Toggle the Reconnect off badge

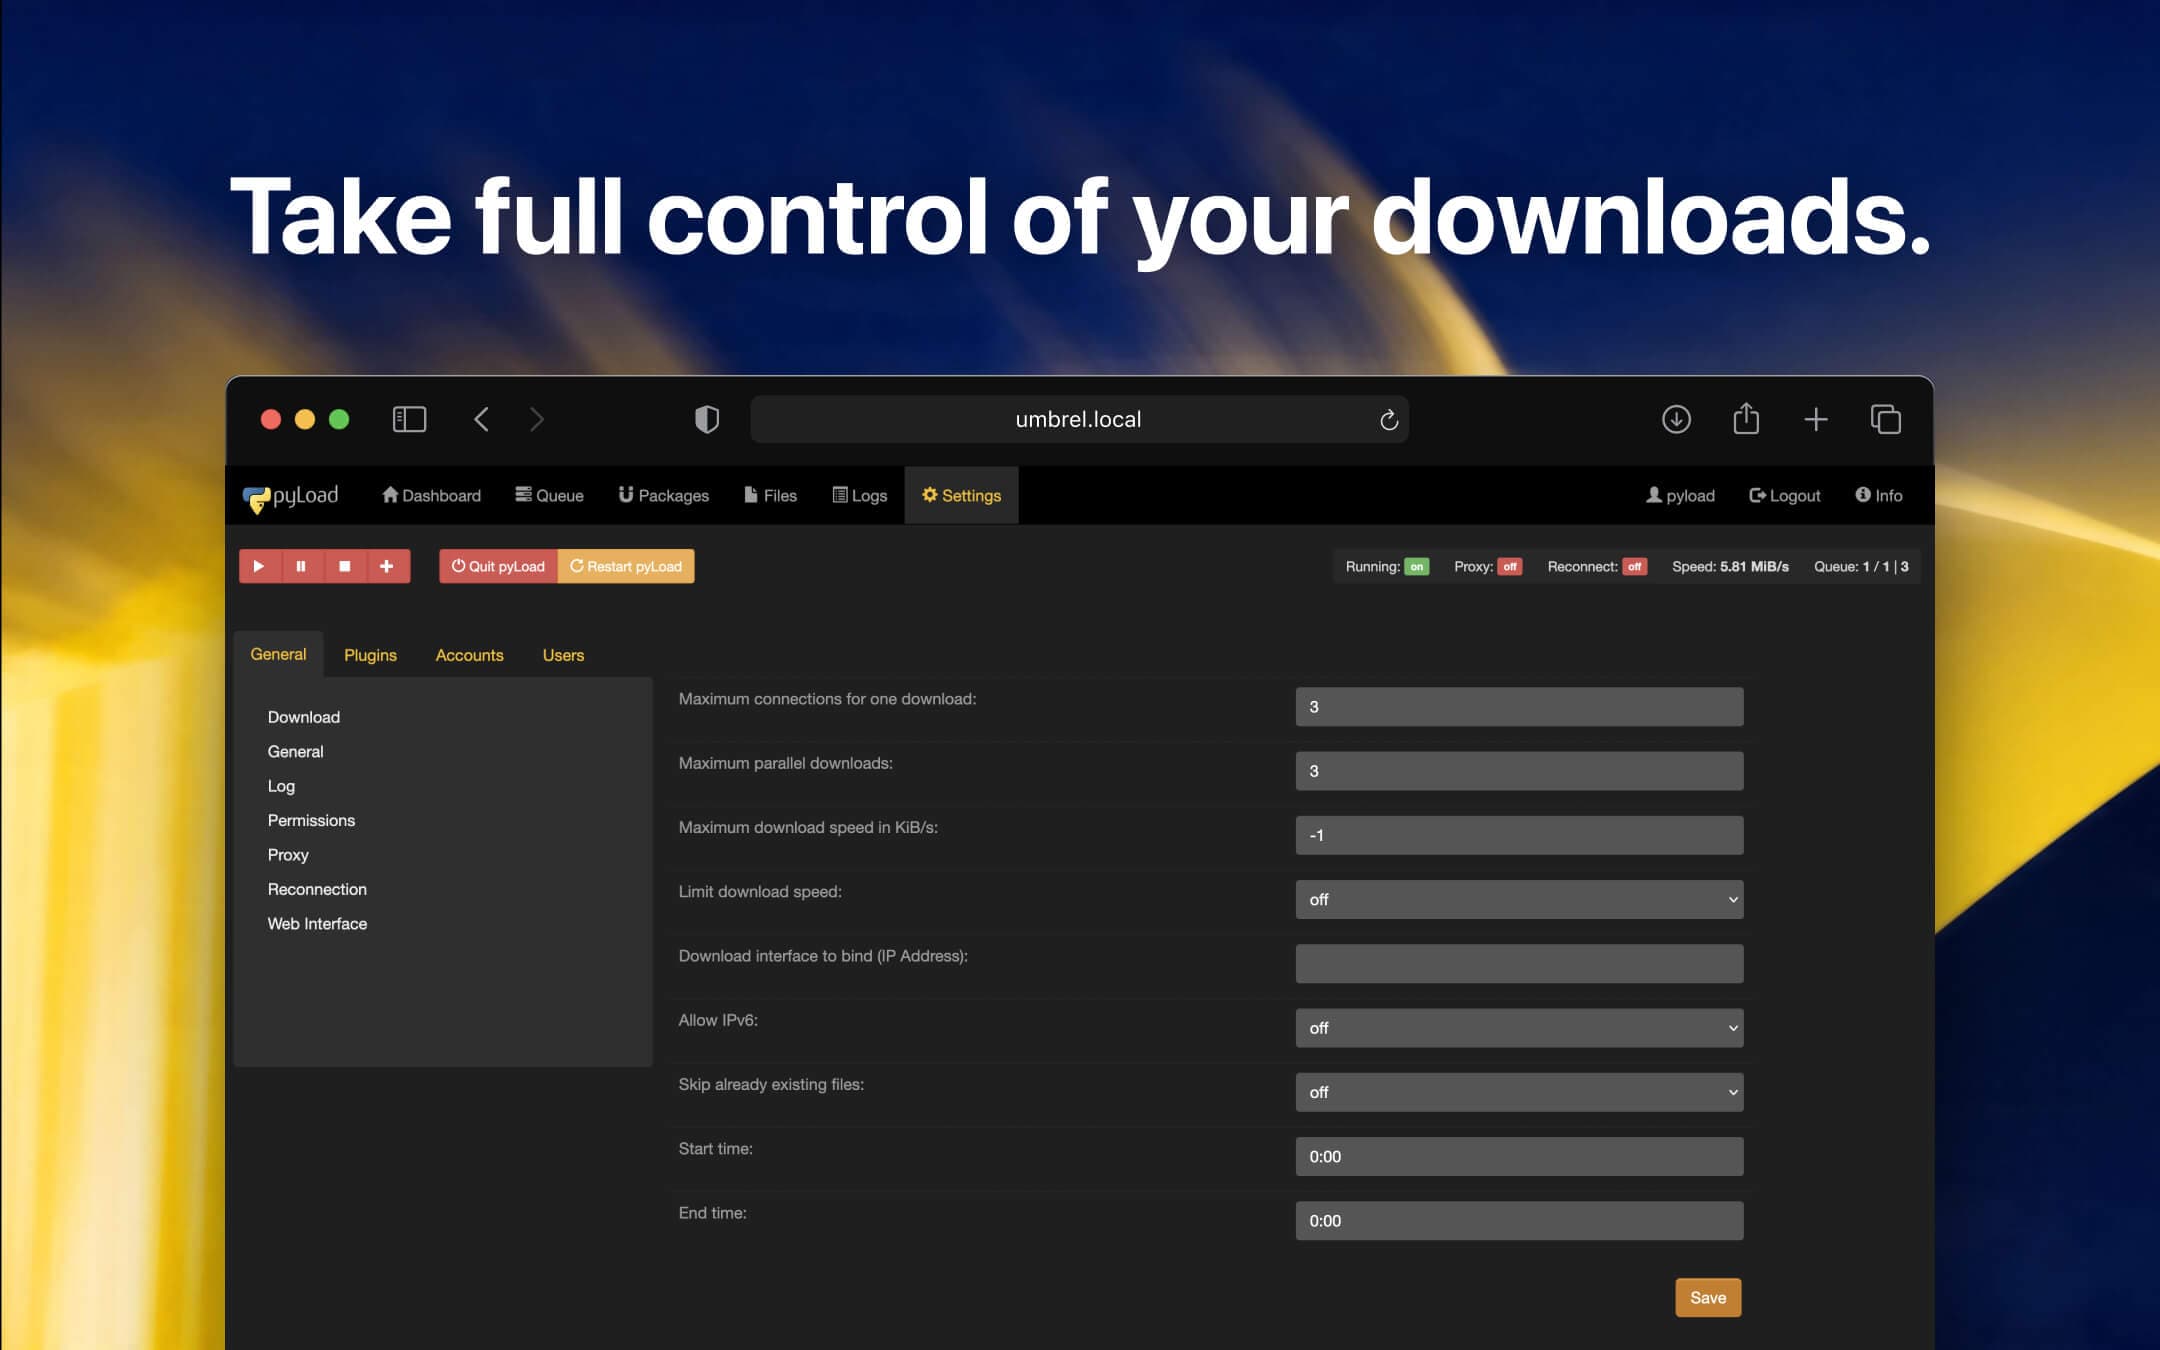tap(1633, 566)
